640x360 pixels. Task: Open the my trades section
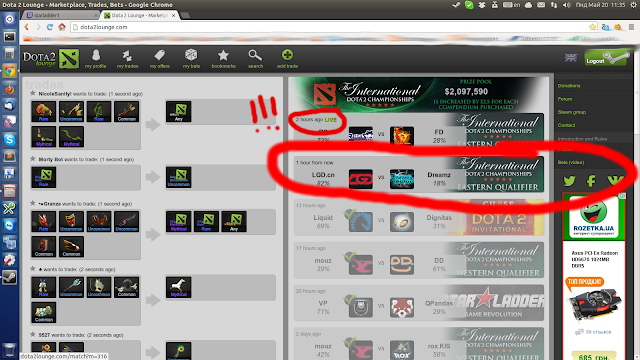tap(127, 59)
